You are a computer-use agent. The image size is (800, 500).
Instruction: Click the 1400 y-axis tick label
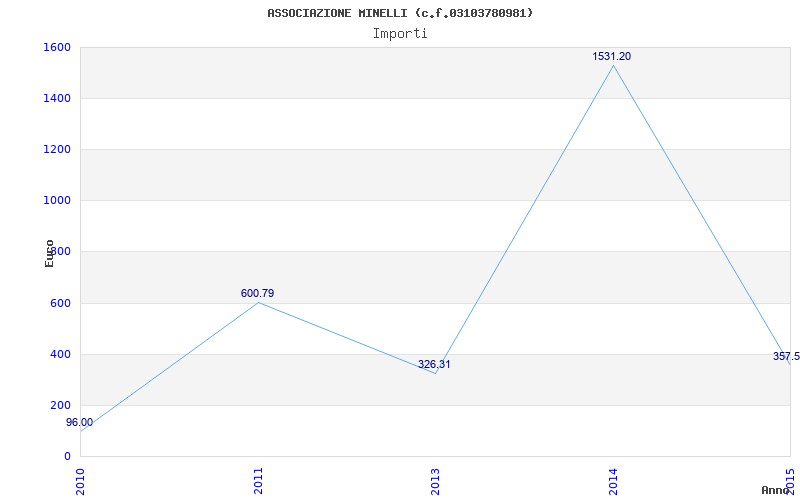57,98
